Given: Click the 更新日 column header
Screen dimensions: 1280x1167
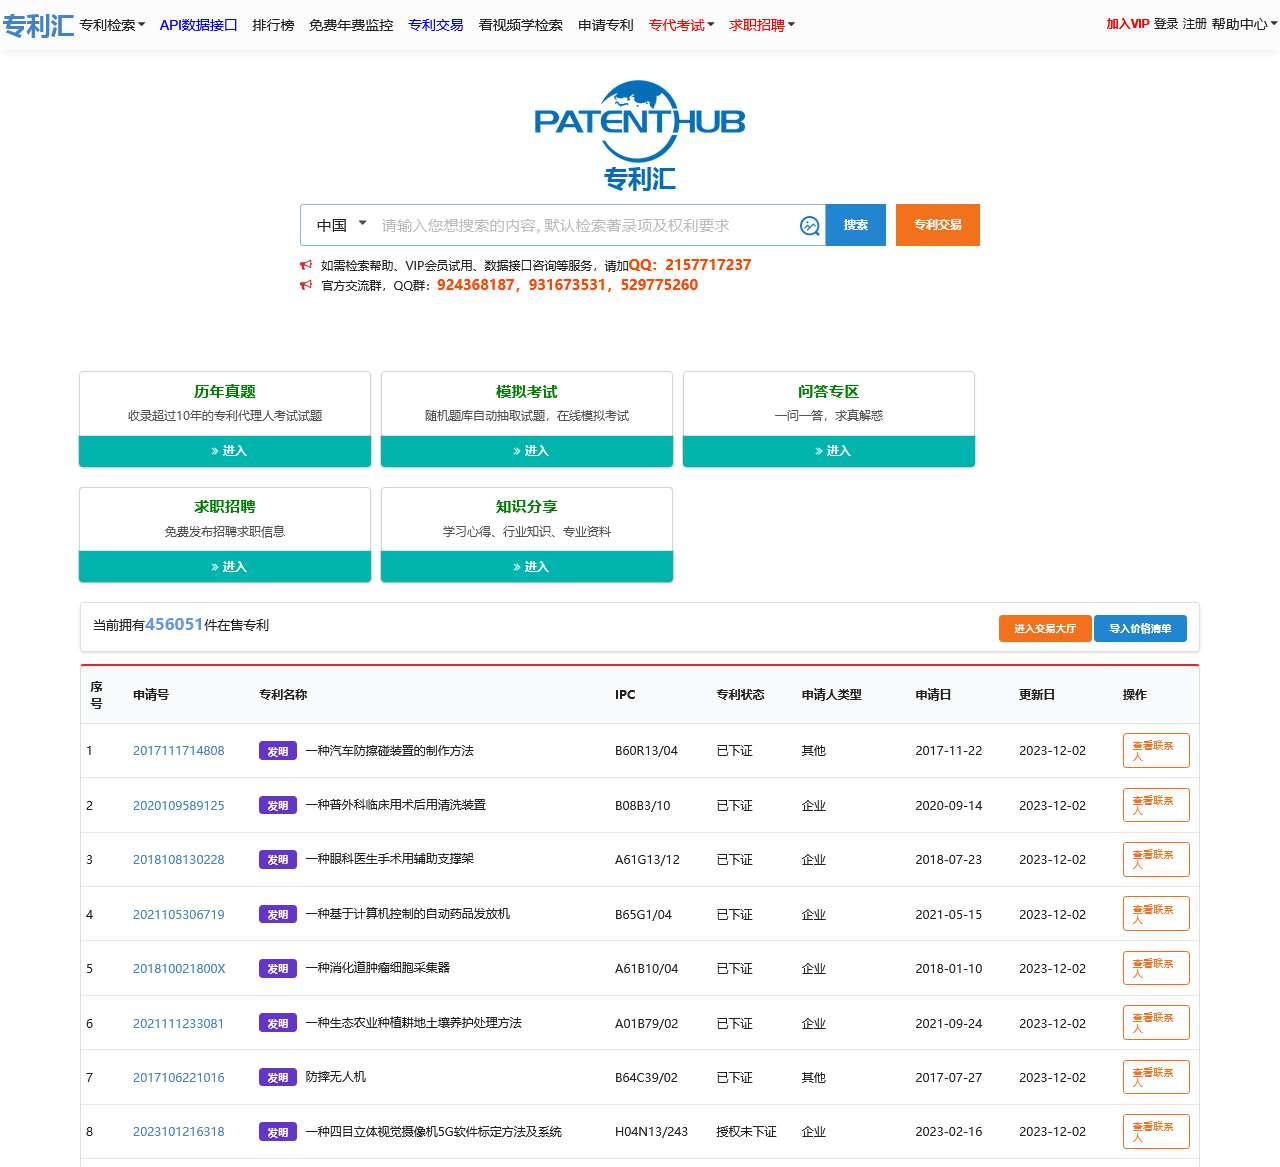Looking at the screenshot, I should (x=1037, y=695).
